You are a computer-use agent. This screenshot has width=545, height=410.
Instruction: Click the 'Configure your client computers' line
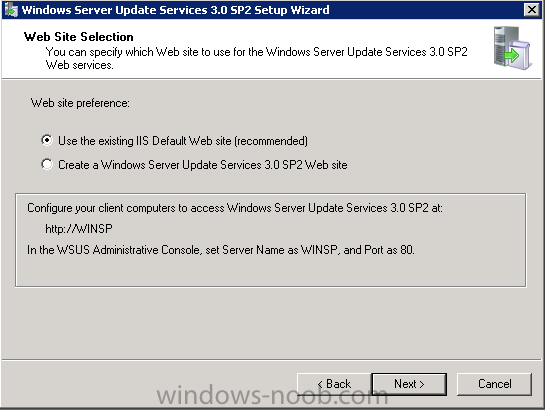(x=235, y=208)
